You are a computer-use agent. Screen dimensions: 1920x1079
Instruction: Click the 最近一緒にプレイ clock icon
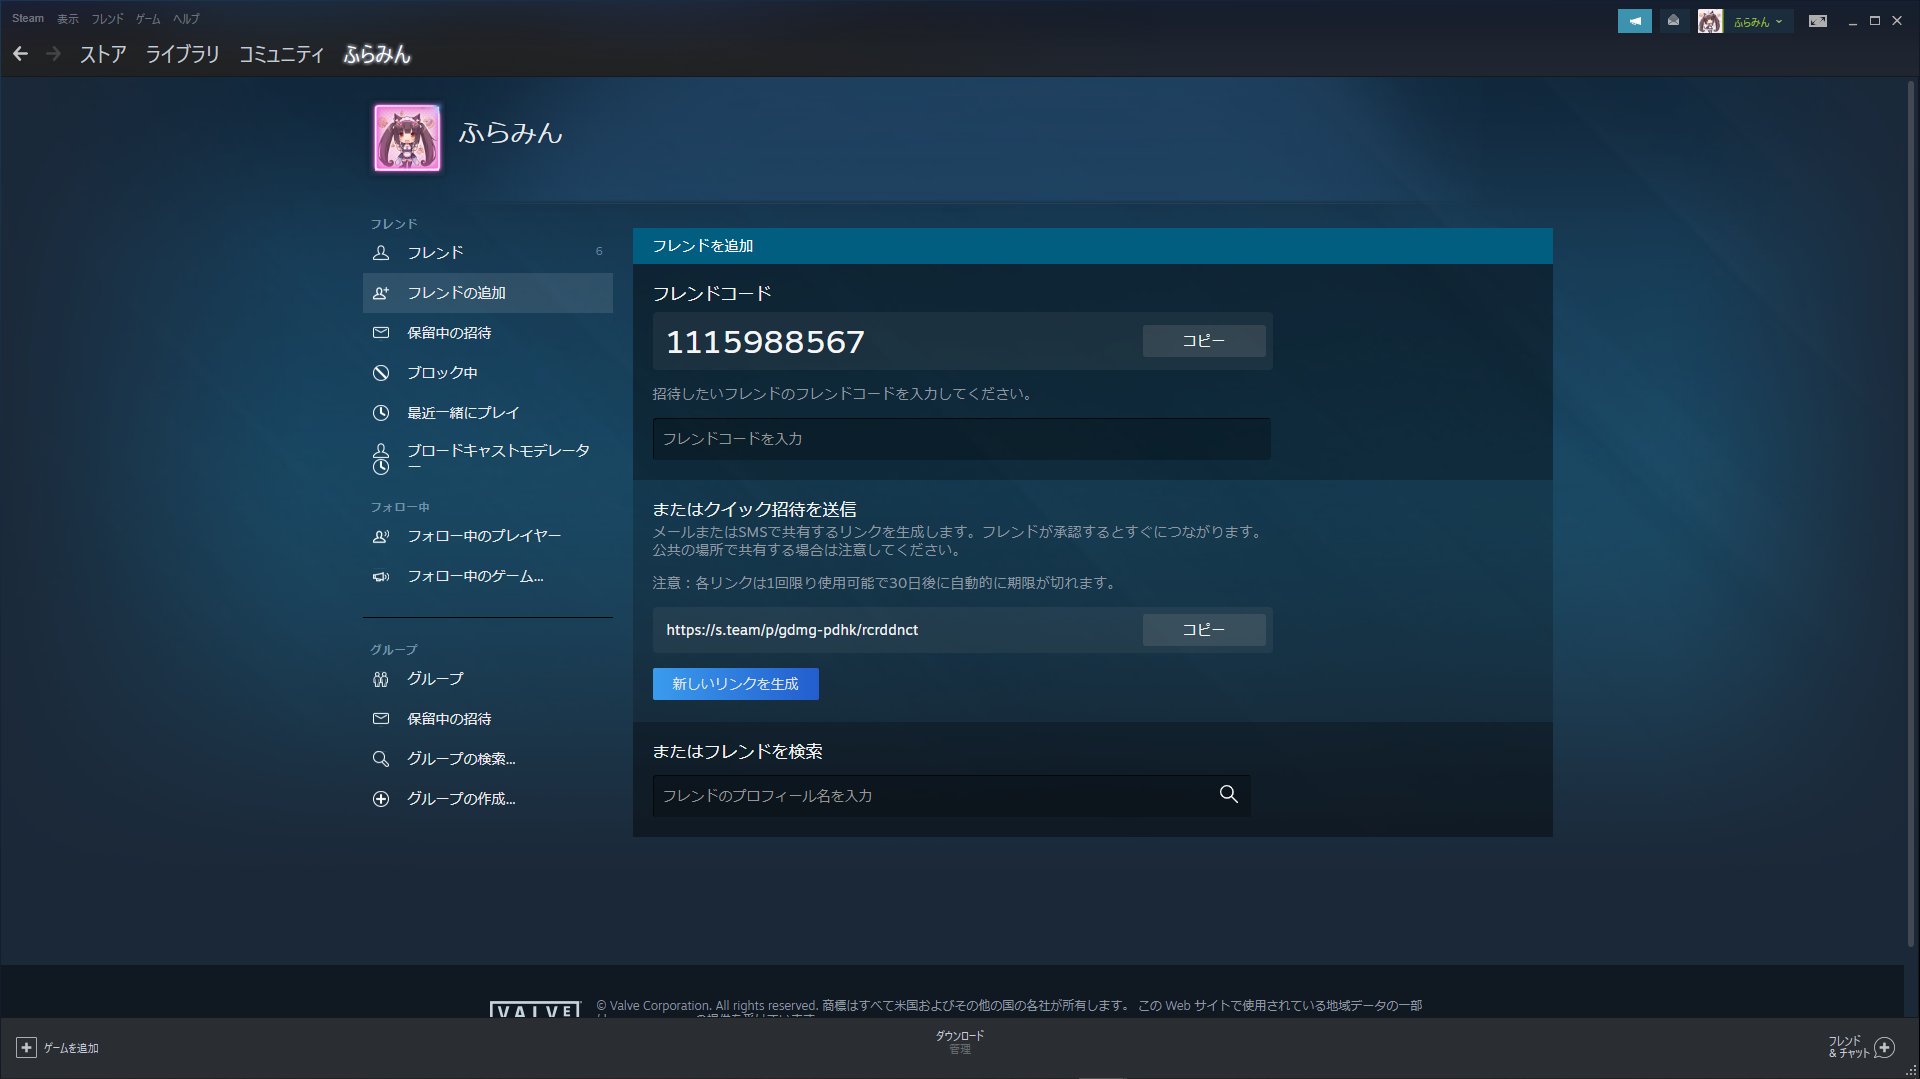tap(381, 413)
